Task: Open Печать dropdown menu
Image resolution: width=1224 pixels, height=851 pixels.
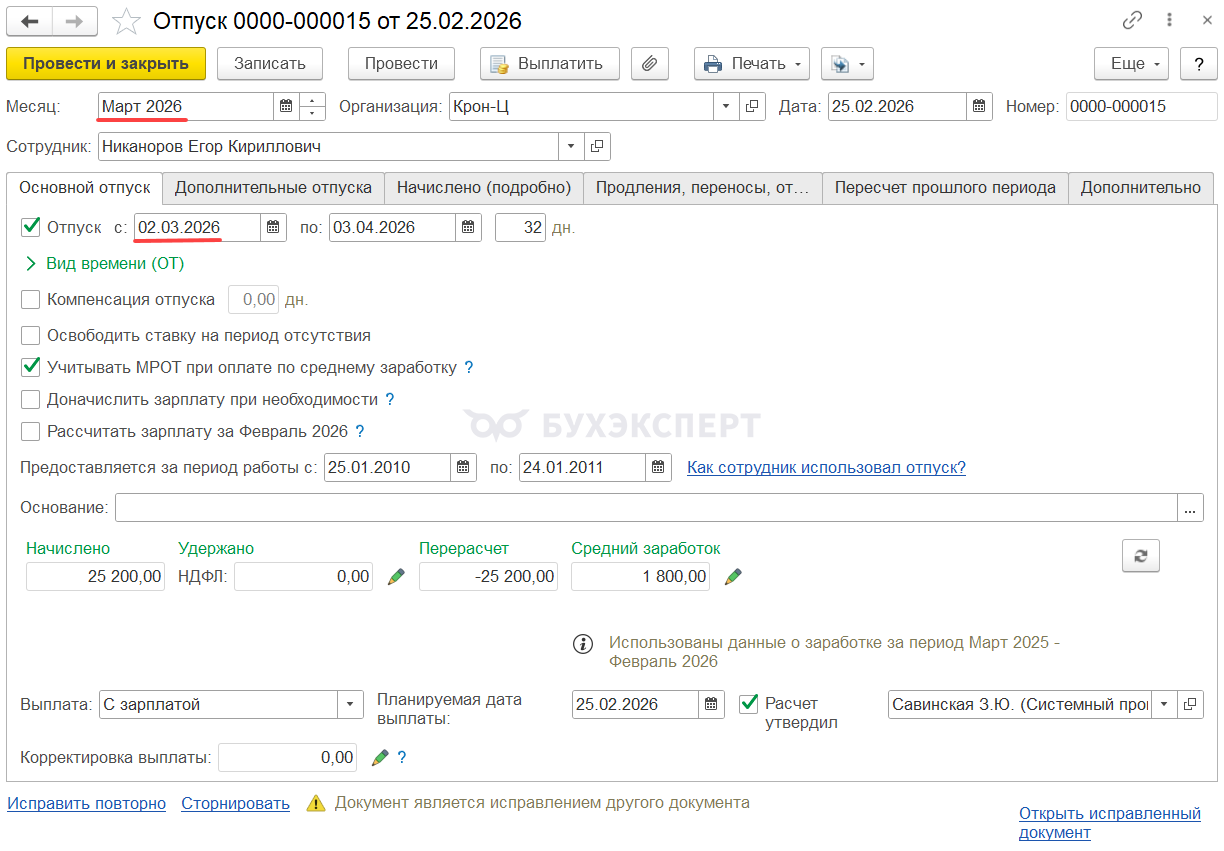Action: [x=752, y=63]
